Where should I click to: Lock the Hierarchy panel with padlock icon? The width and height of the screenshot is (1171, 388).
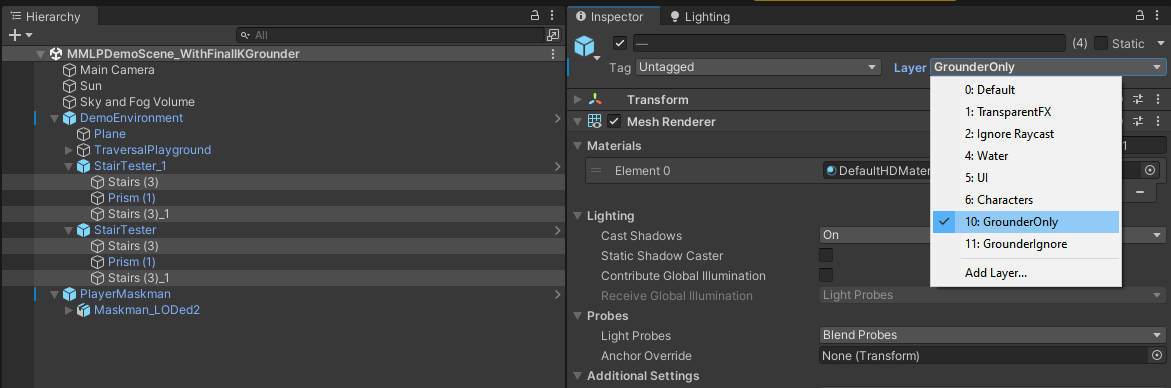click(x=535, y=16)
